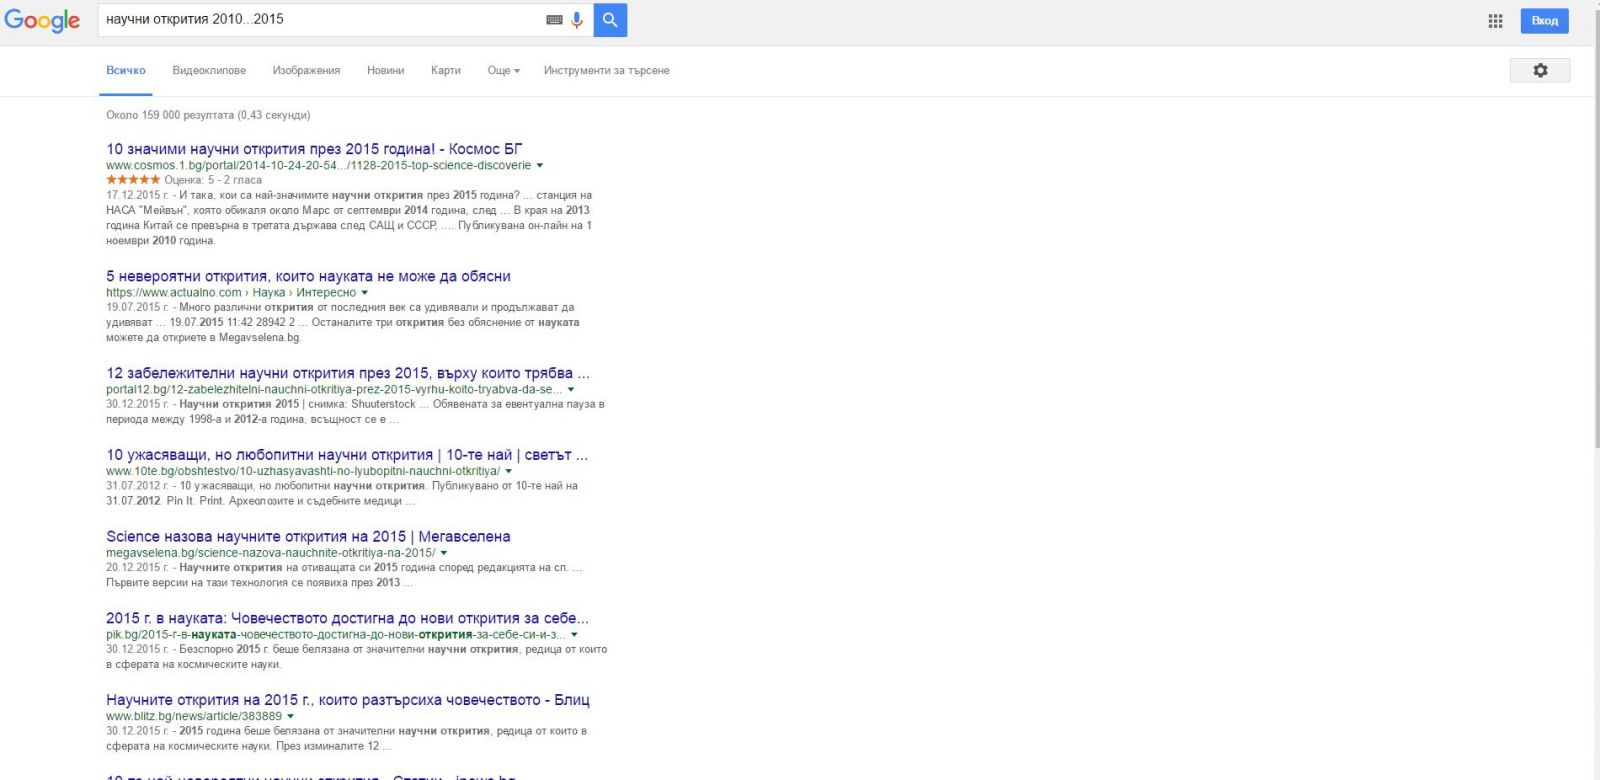Expand the Още dropdown menu
The width and height of the screenshot is (1600, 780).
click(503, 70)
